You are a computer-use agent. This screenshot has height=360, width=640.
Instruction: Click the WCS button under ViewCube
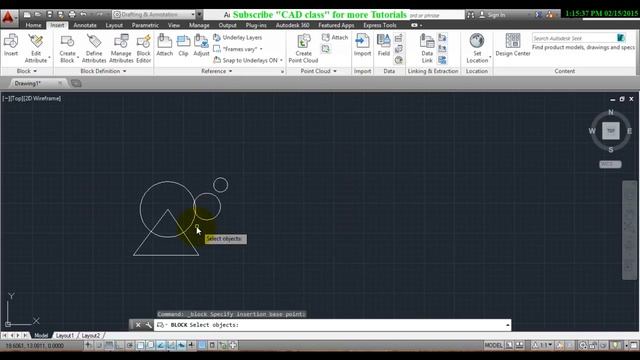tap(610, 164)
